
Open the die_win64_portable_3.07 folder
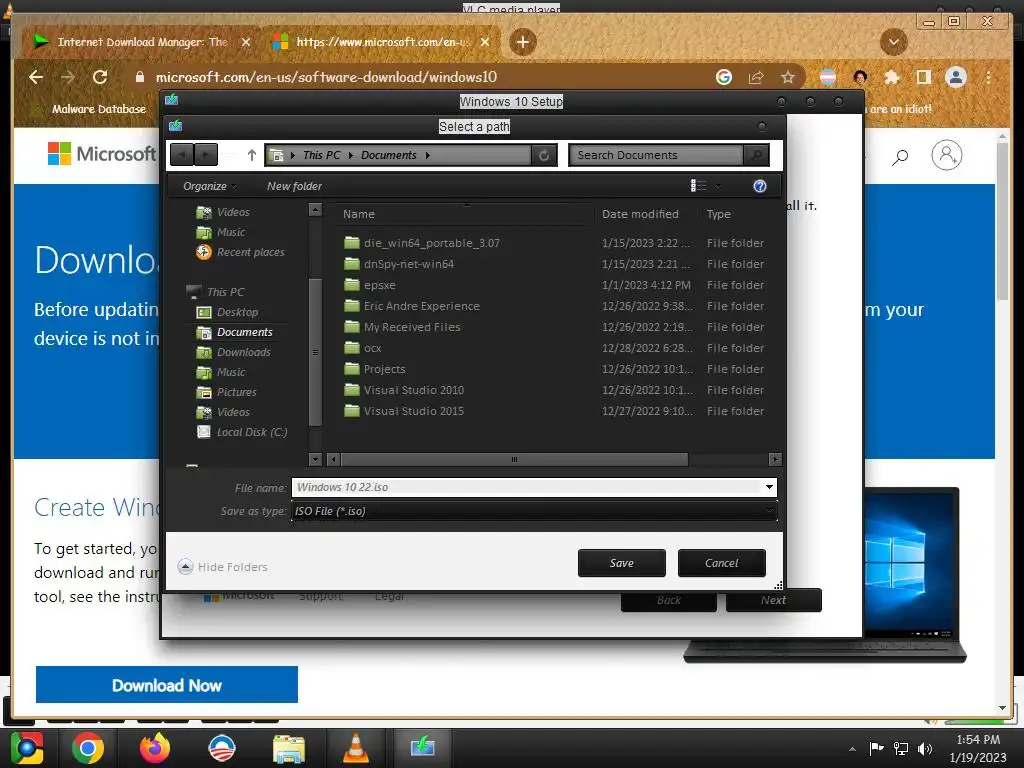tap(432, 243)
